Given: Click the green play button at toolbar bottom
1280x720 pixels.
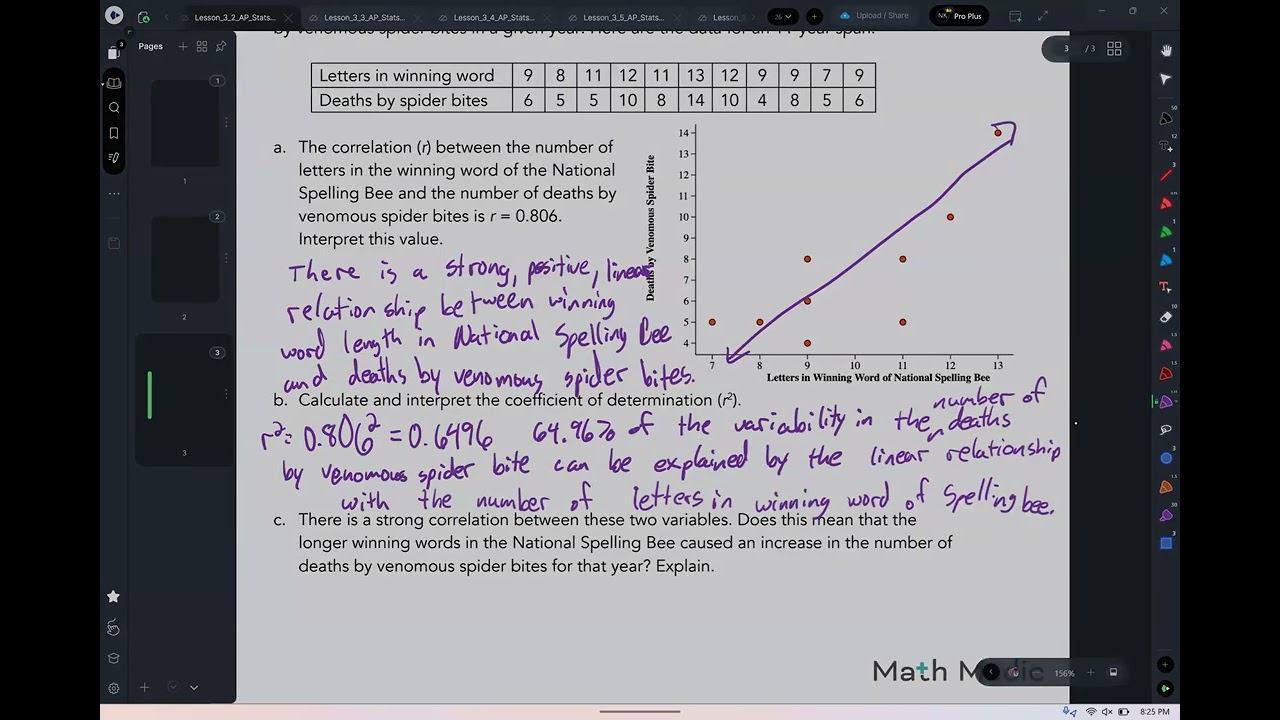Looking at the screenshot, I should pos(1166,688).
